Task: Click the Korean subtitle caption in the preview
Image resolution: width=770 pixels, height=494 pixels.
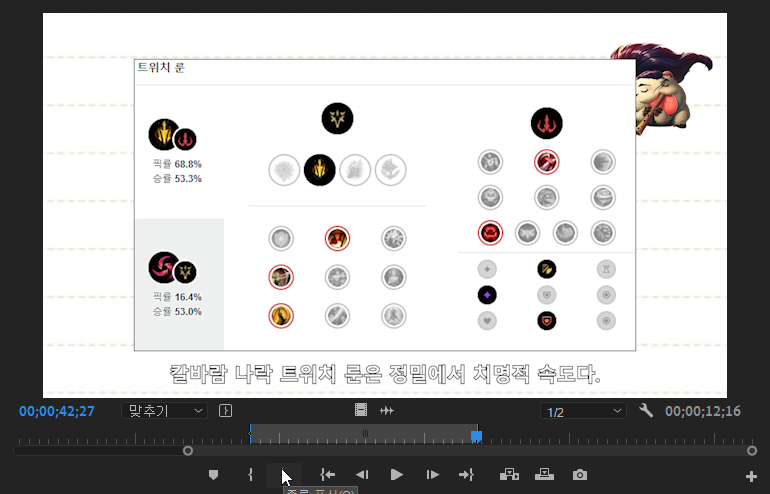Action: click(385, 374)
